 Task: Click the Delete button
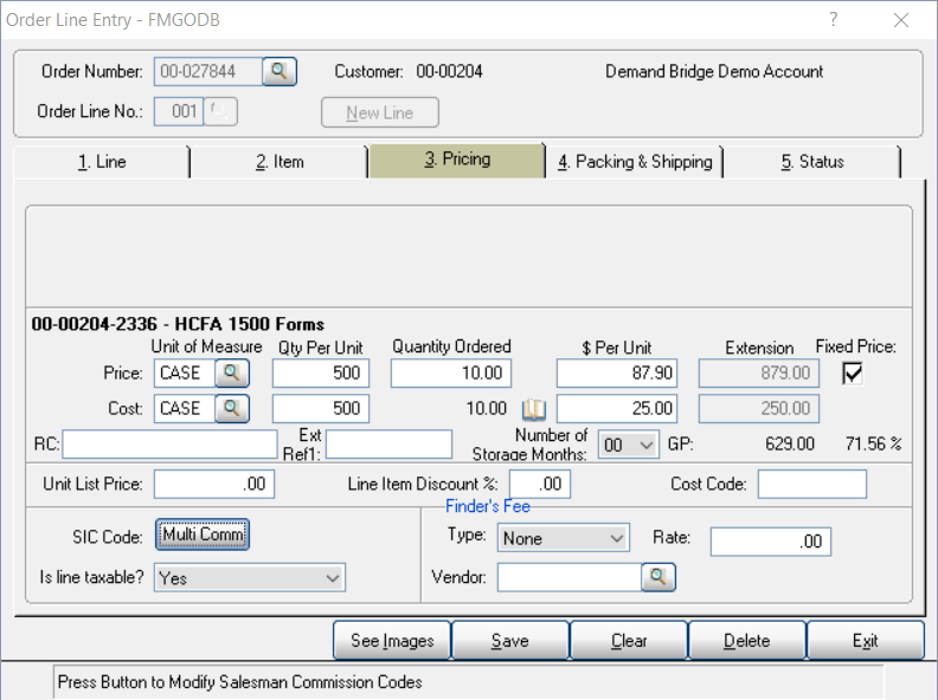click(x=747, y=641)
